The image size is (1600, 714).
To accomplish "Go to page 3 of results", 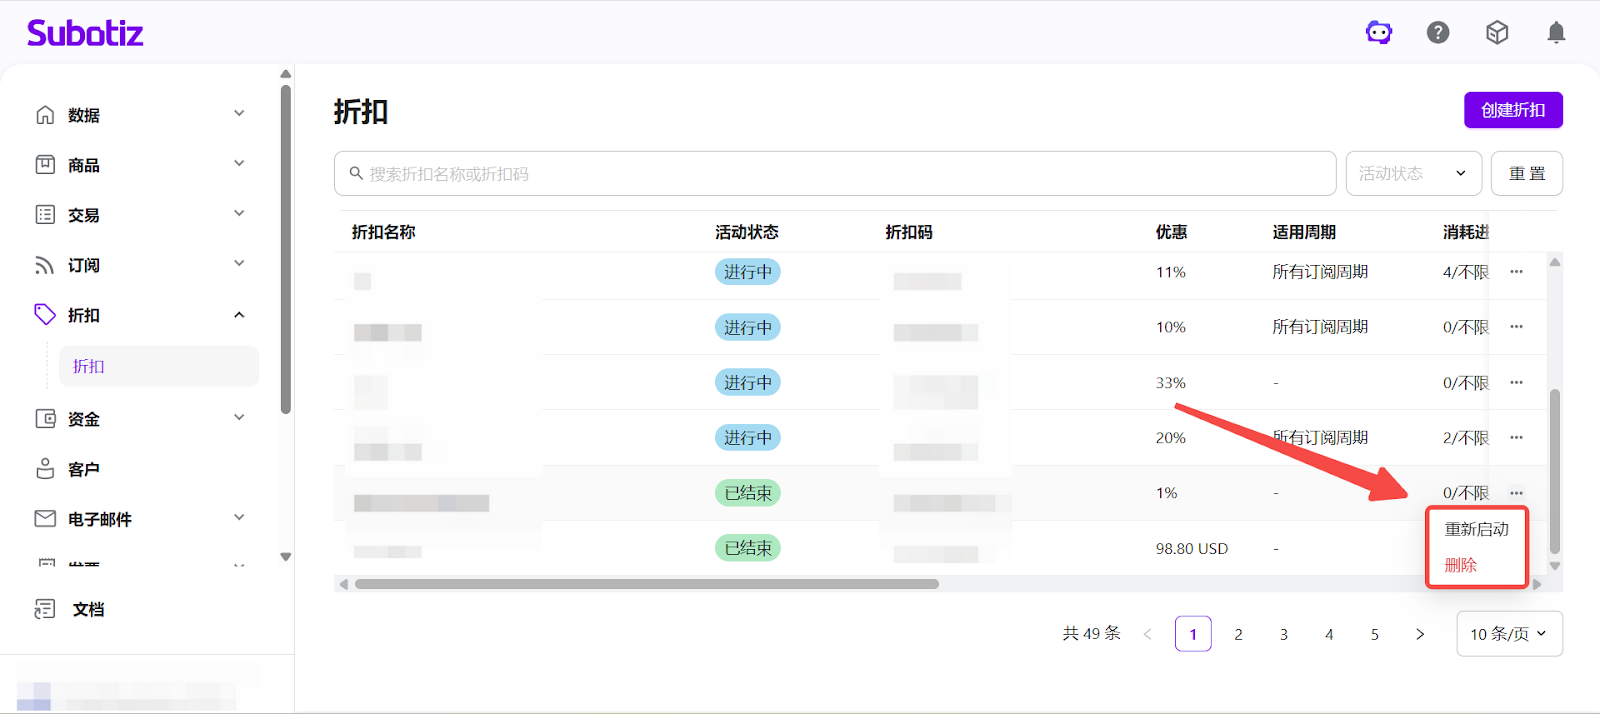I will click(x=1284, y=634).
